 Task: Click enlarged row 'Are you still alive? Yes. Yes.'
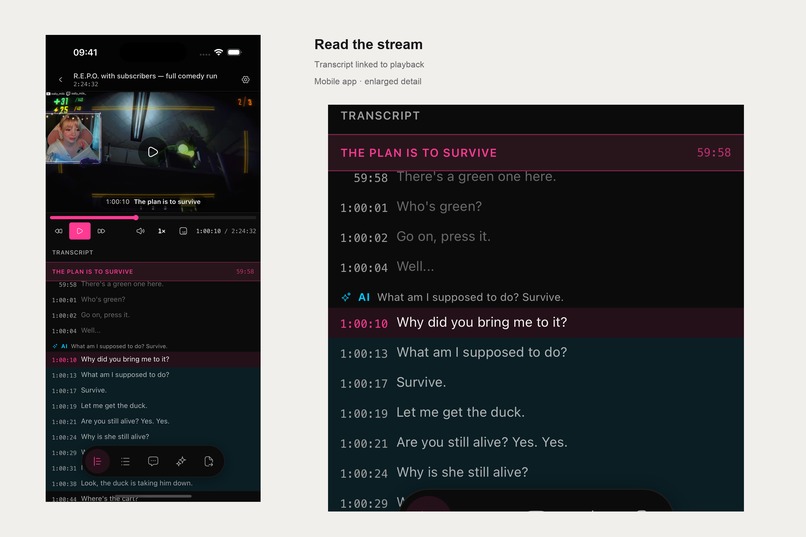[x=536, y=442]
